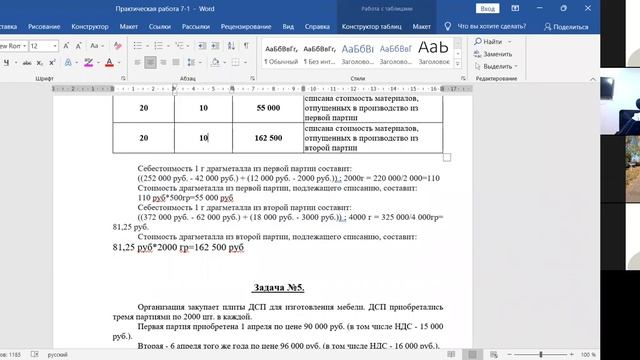
Task: Open the proofing check icon in status bar
Action: point(35,354)
